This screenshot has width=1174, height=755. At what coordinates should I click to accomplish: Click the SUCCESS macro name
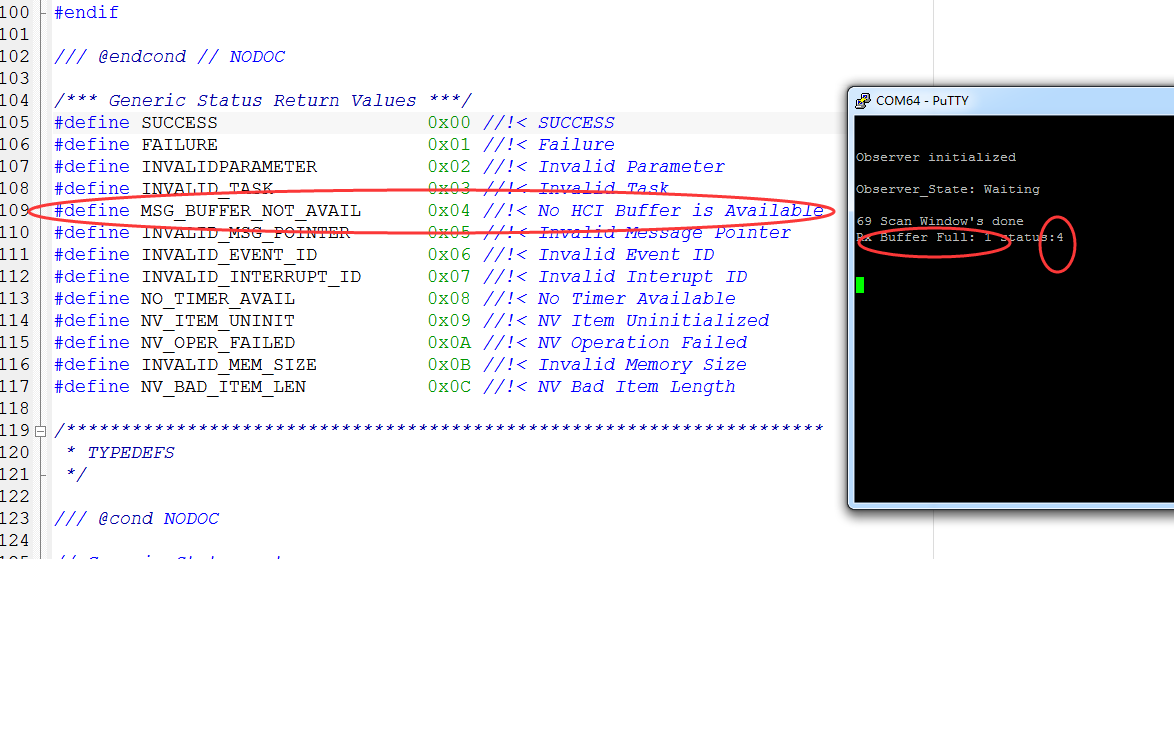click(180, 123)
